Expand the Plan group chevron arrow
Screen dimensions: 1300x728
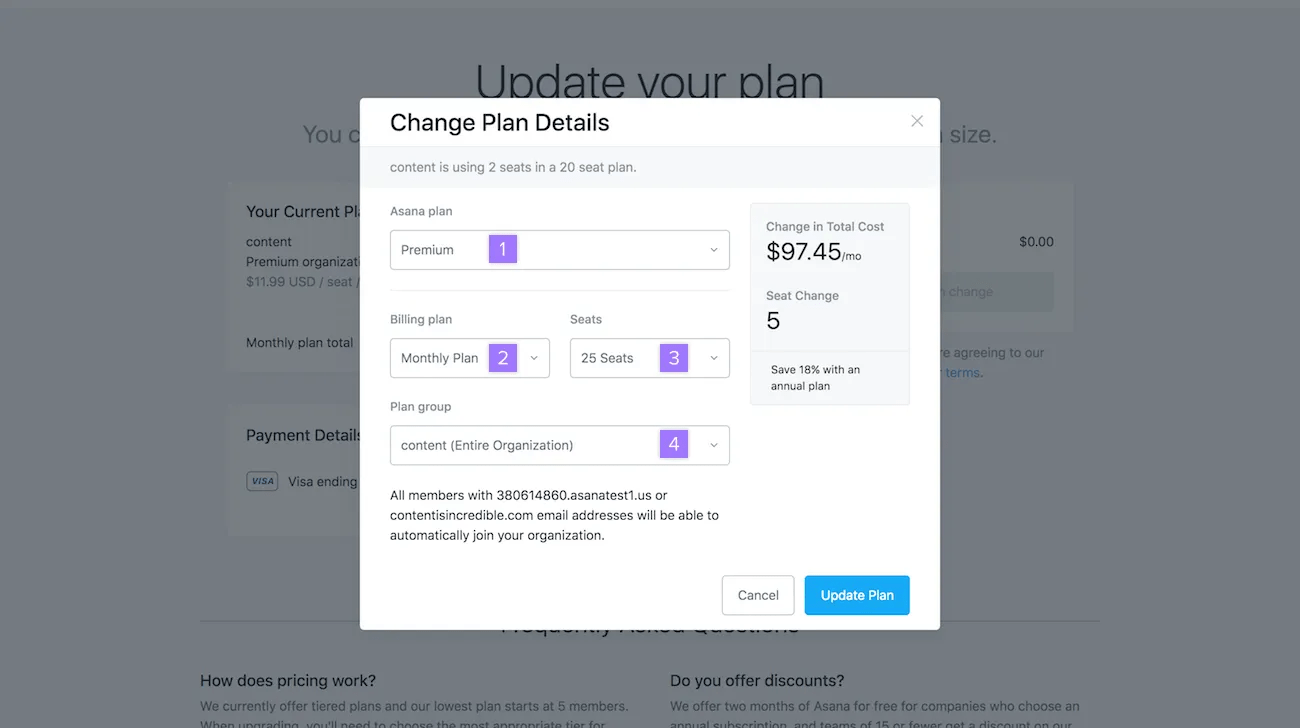714,444
